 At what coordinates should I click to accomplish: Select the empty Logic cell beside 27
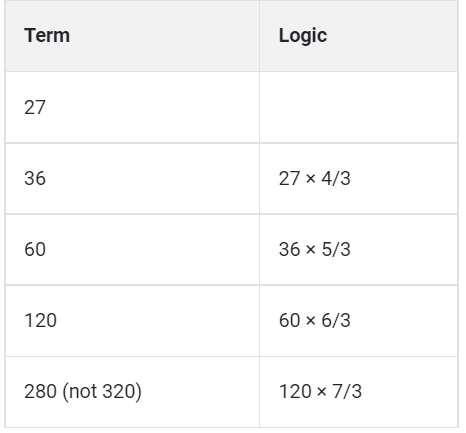tap(359, 107)
